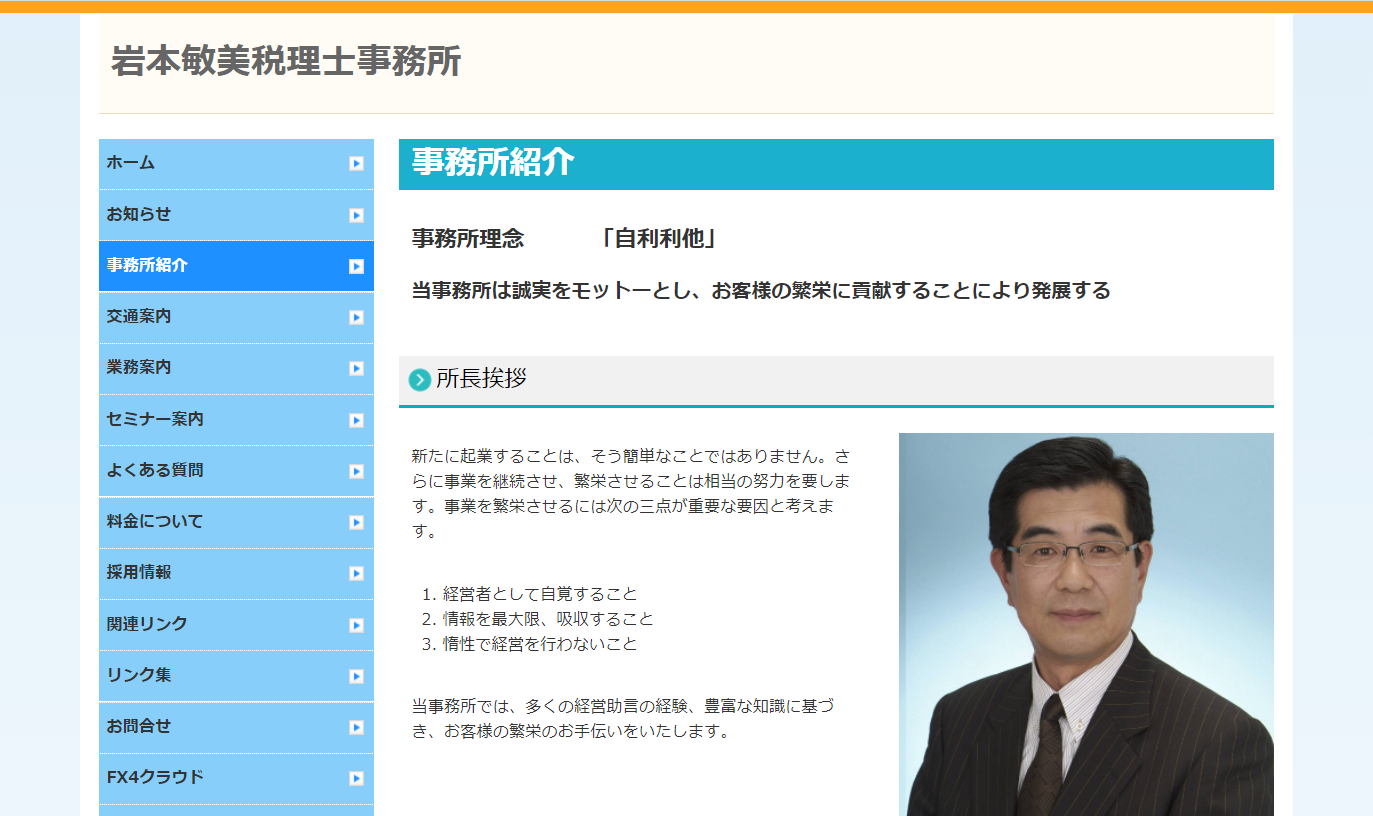
Task: Click the 岩本敏美税理士事務所 site title
Action: pyautogui.click(x=286, y=61)
